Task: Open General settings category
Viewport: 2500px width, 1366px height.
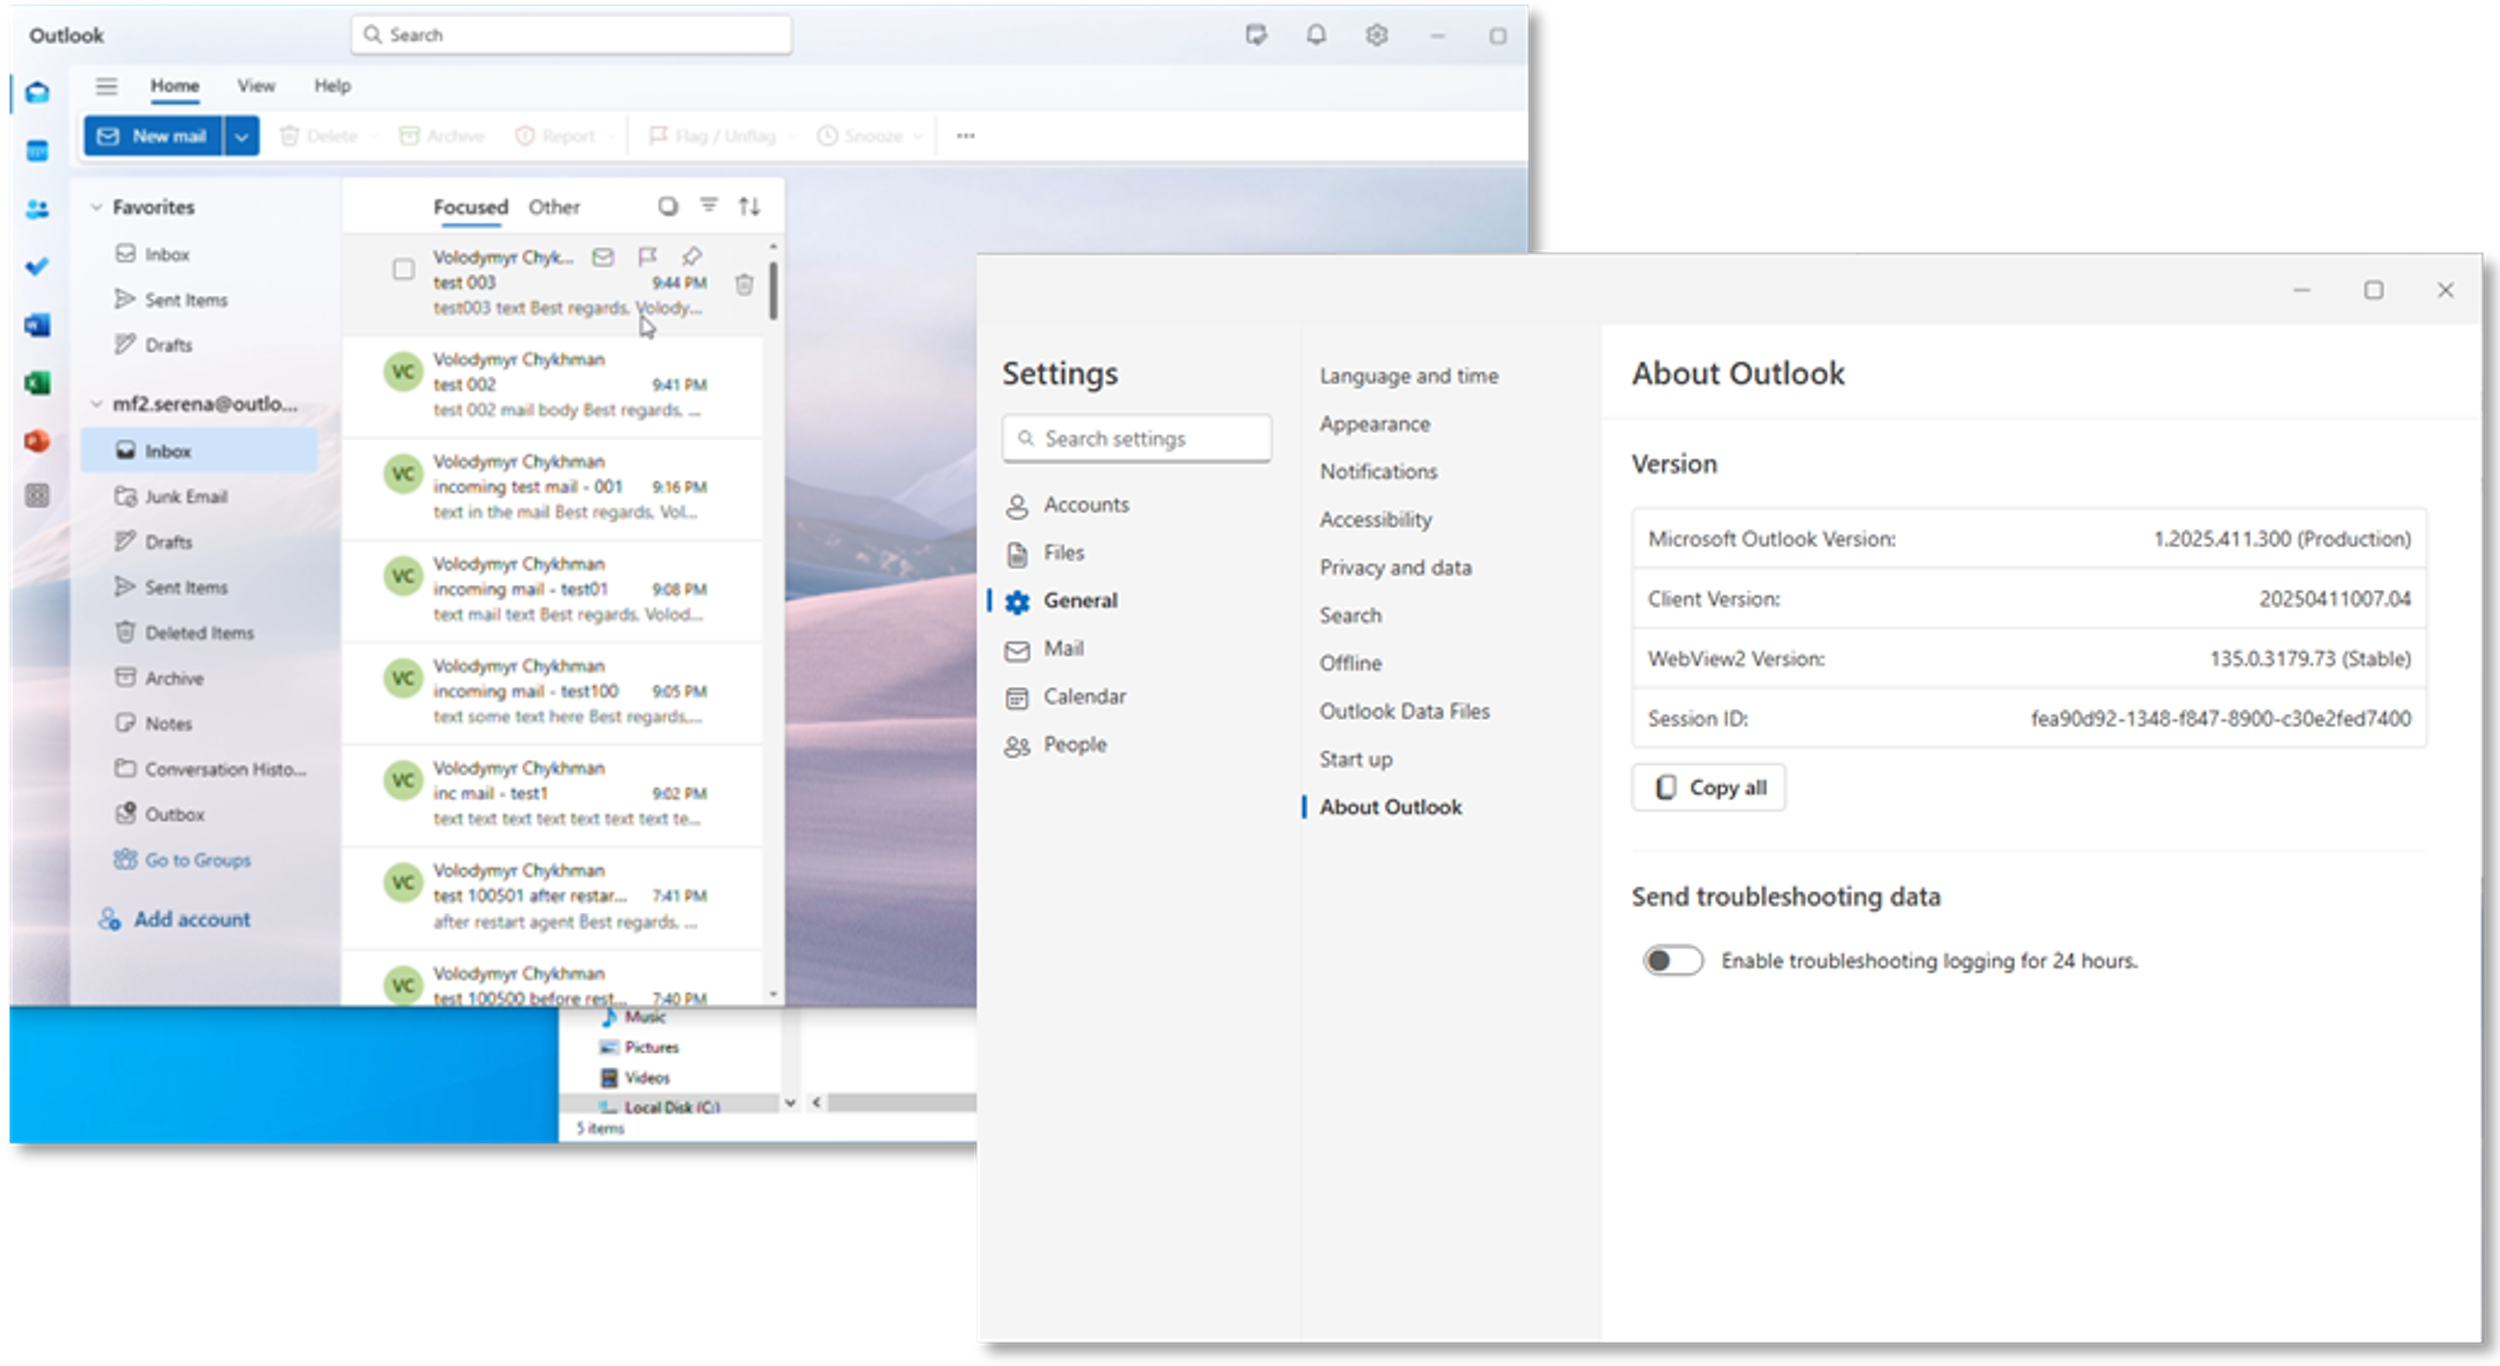Action: [x=1061, y=601]
